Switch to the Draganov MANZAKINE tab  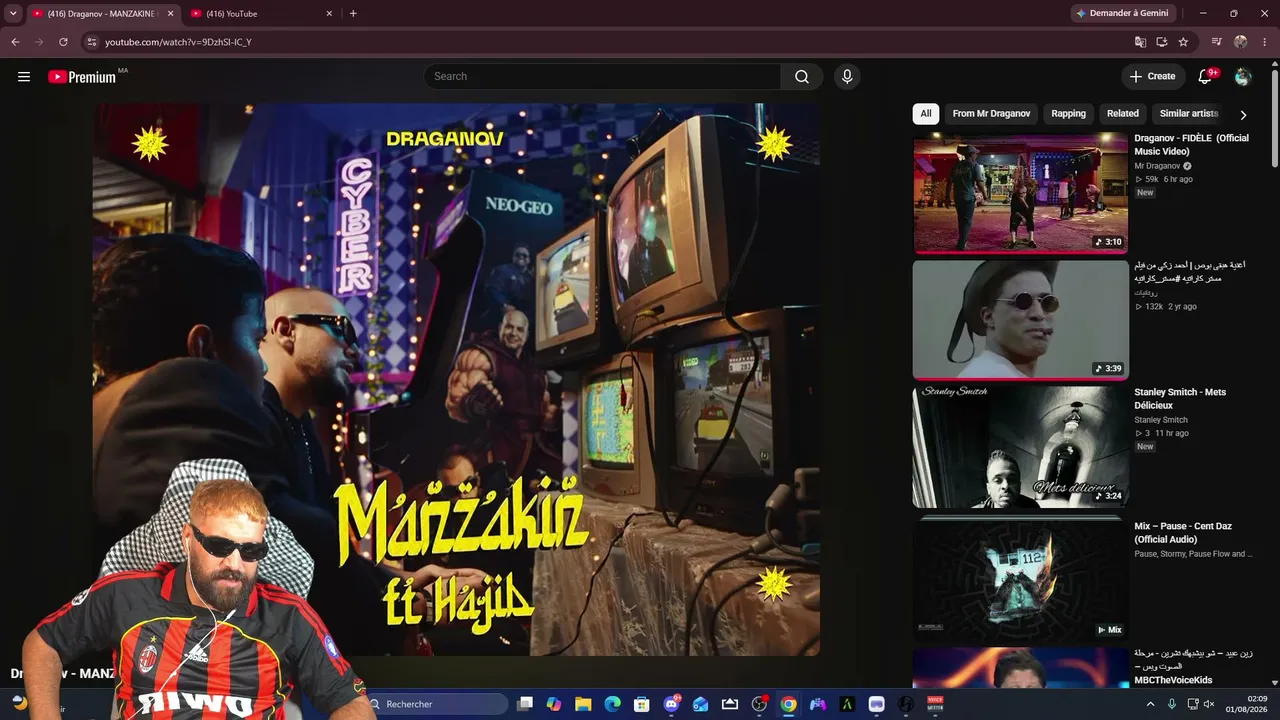(102, 14)
